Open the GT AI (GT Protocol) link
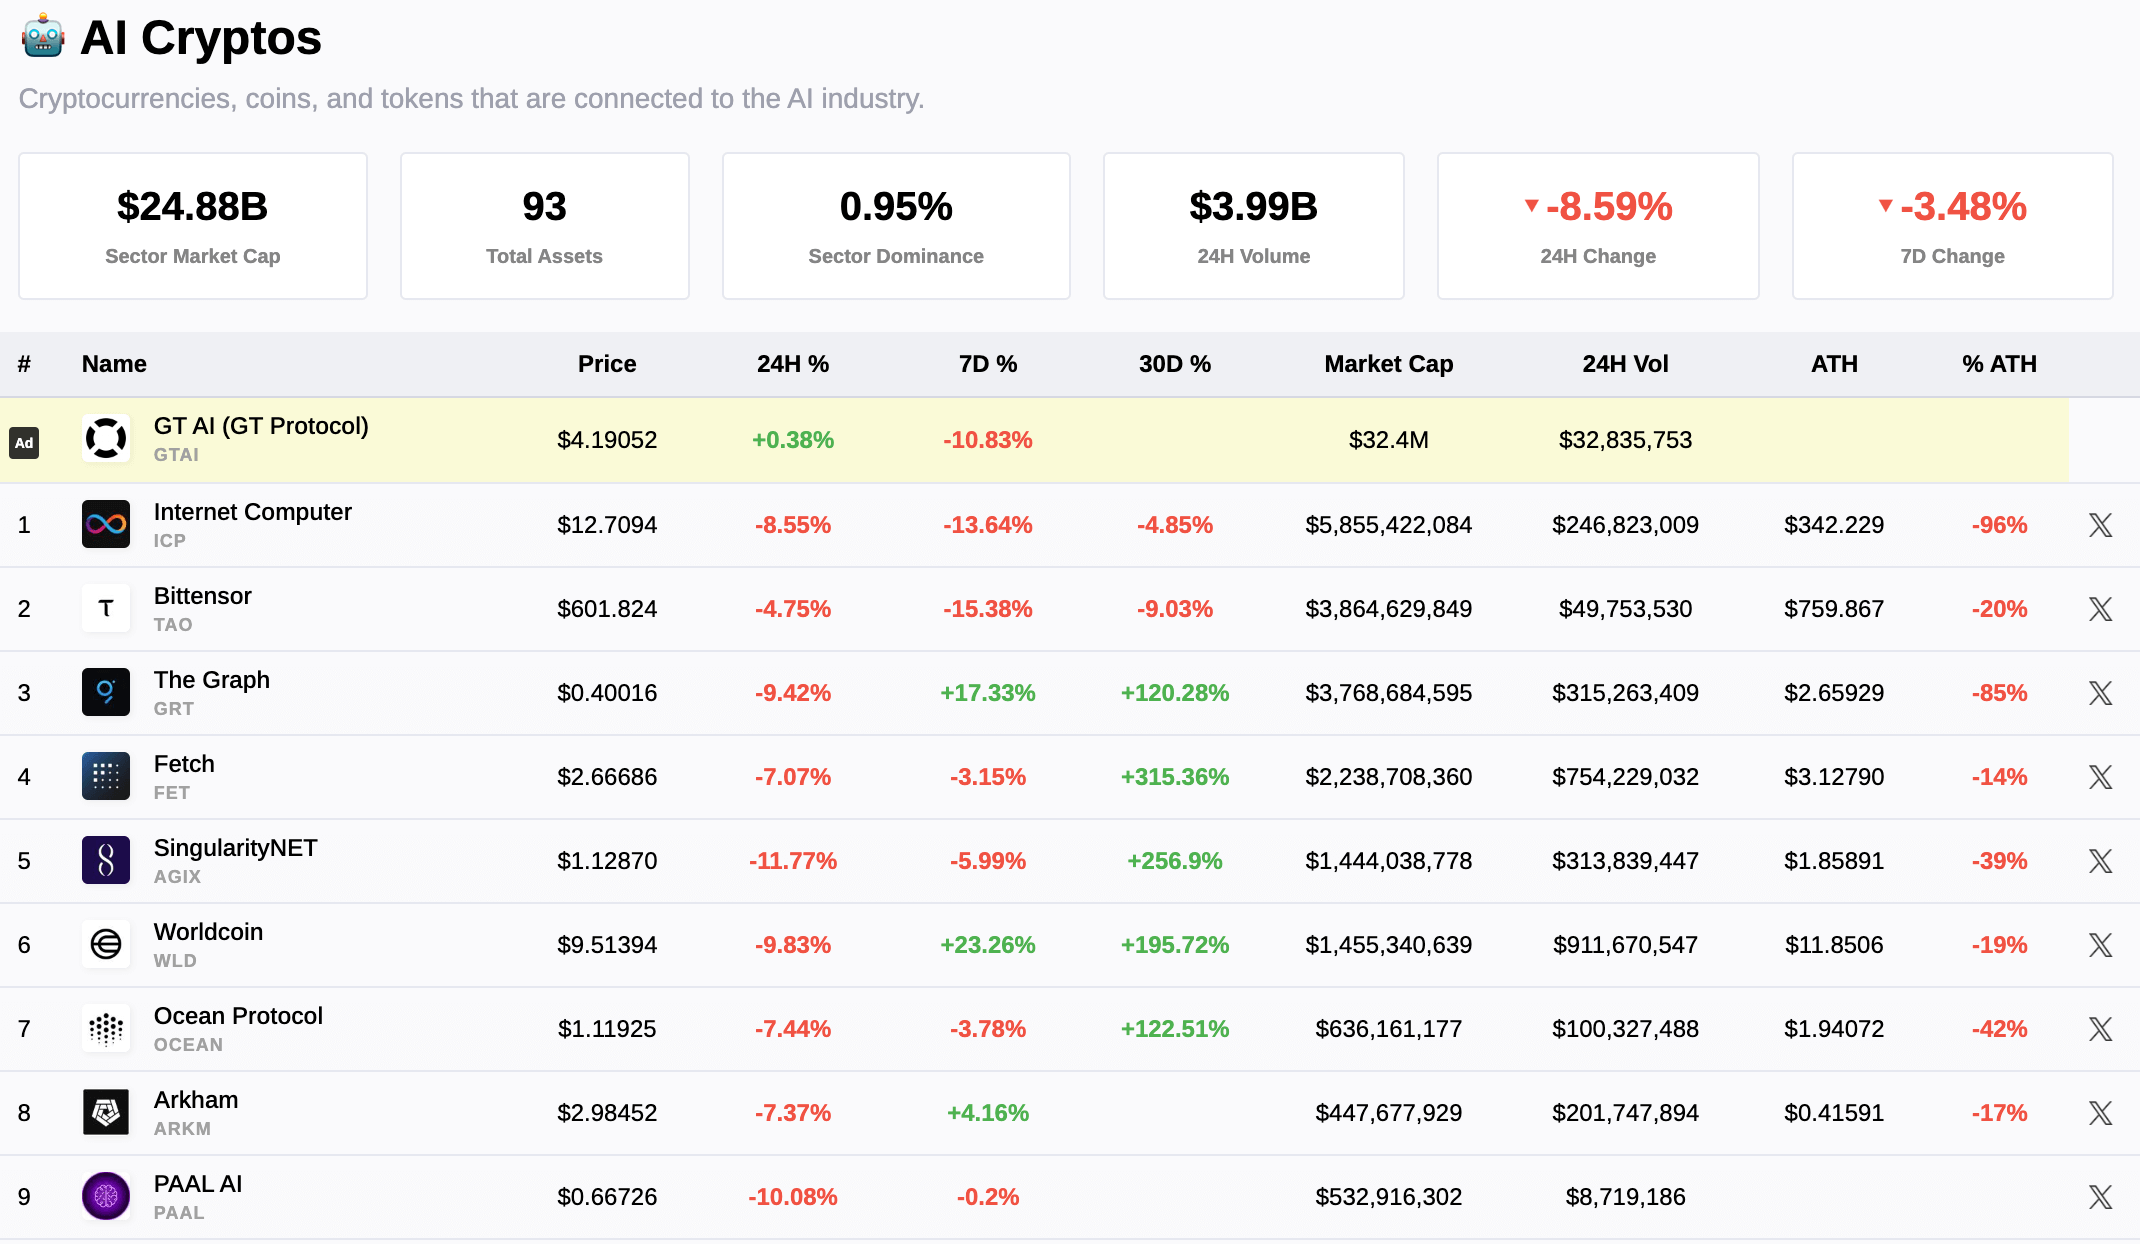This screenshot has width=2140, height=1244. point(261,426)
